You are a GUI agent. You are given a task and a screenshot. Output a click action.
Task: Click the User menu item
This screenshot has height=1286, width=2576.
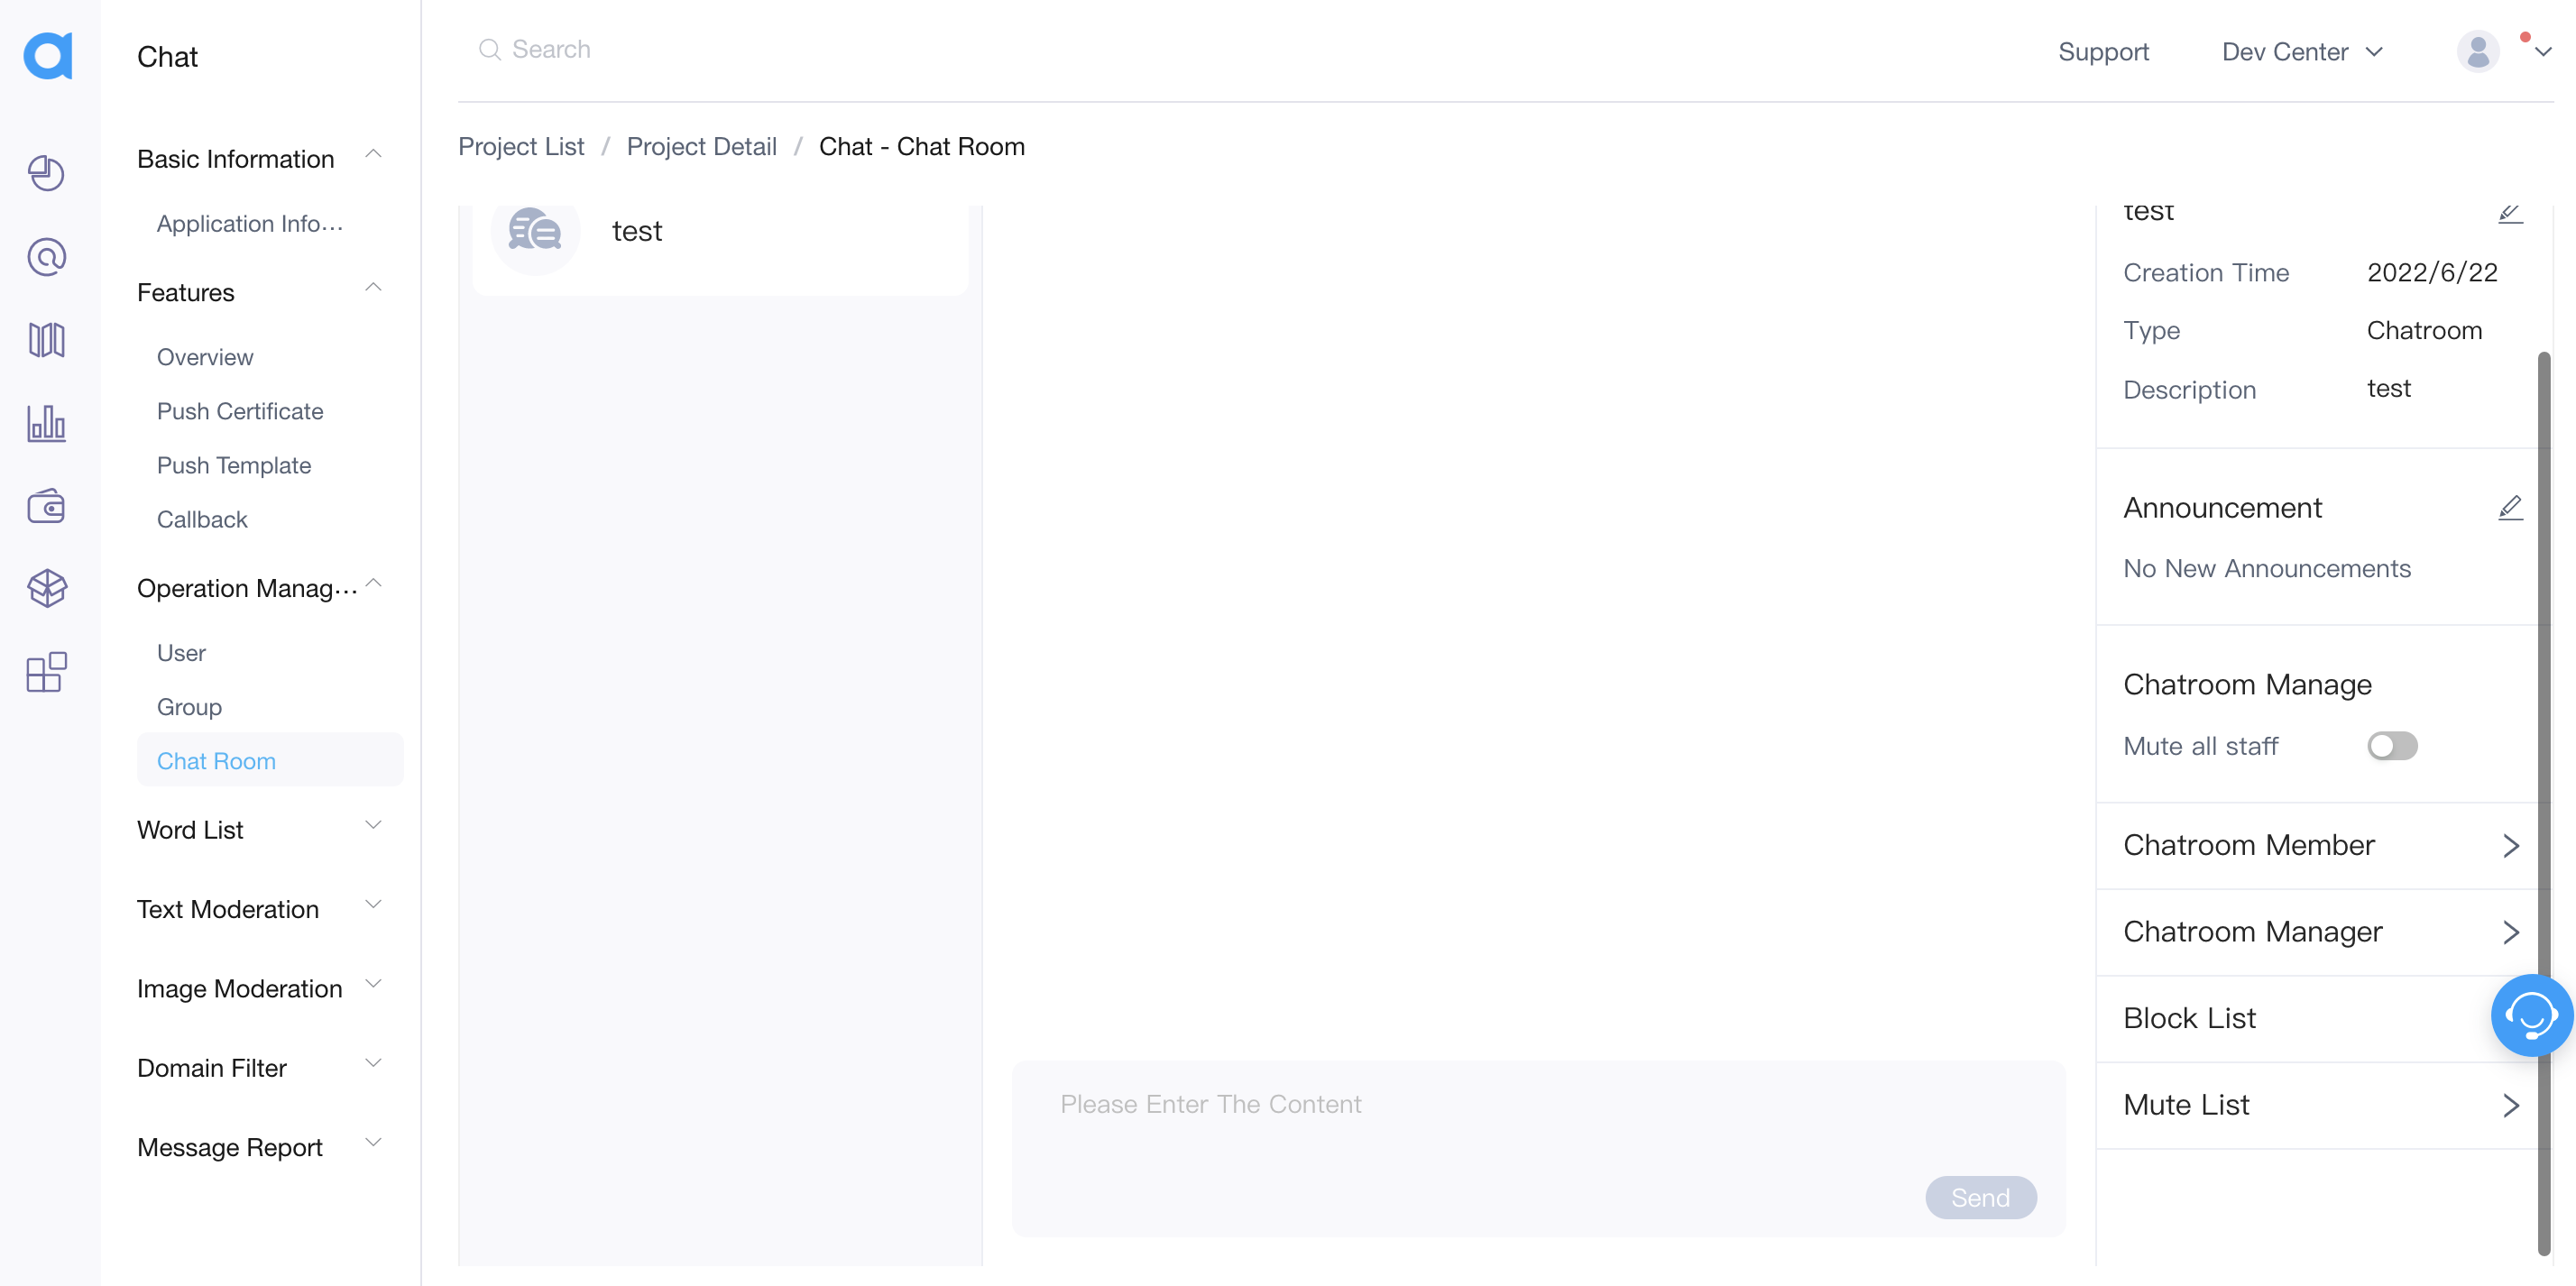182,652
